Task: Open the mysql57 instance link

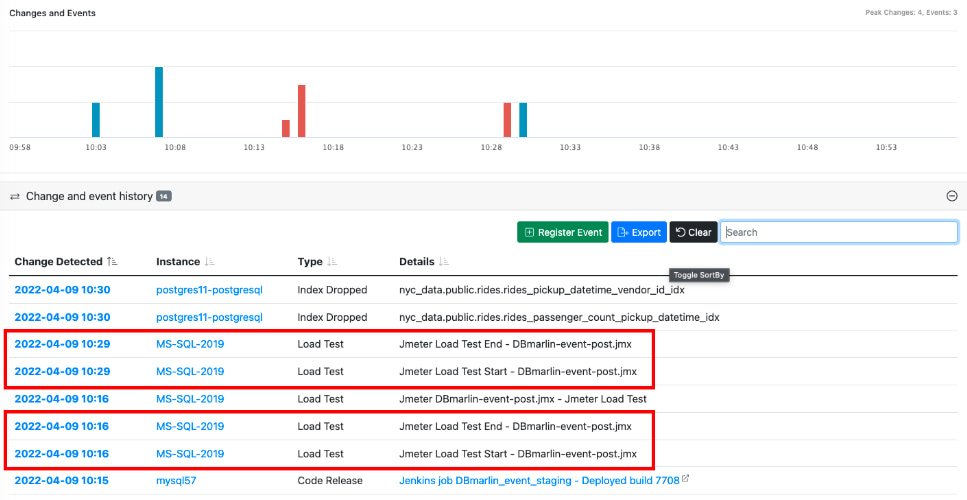Action: tap(178, 481)
